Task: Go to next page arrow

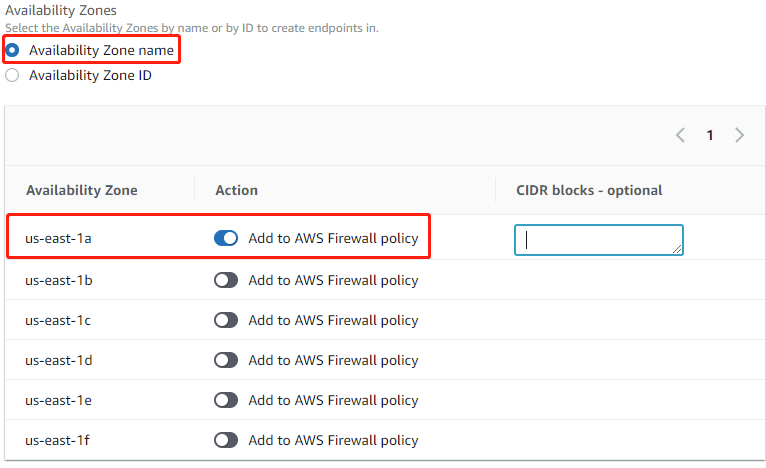Action: (x=740, y=135)
